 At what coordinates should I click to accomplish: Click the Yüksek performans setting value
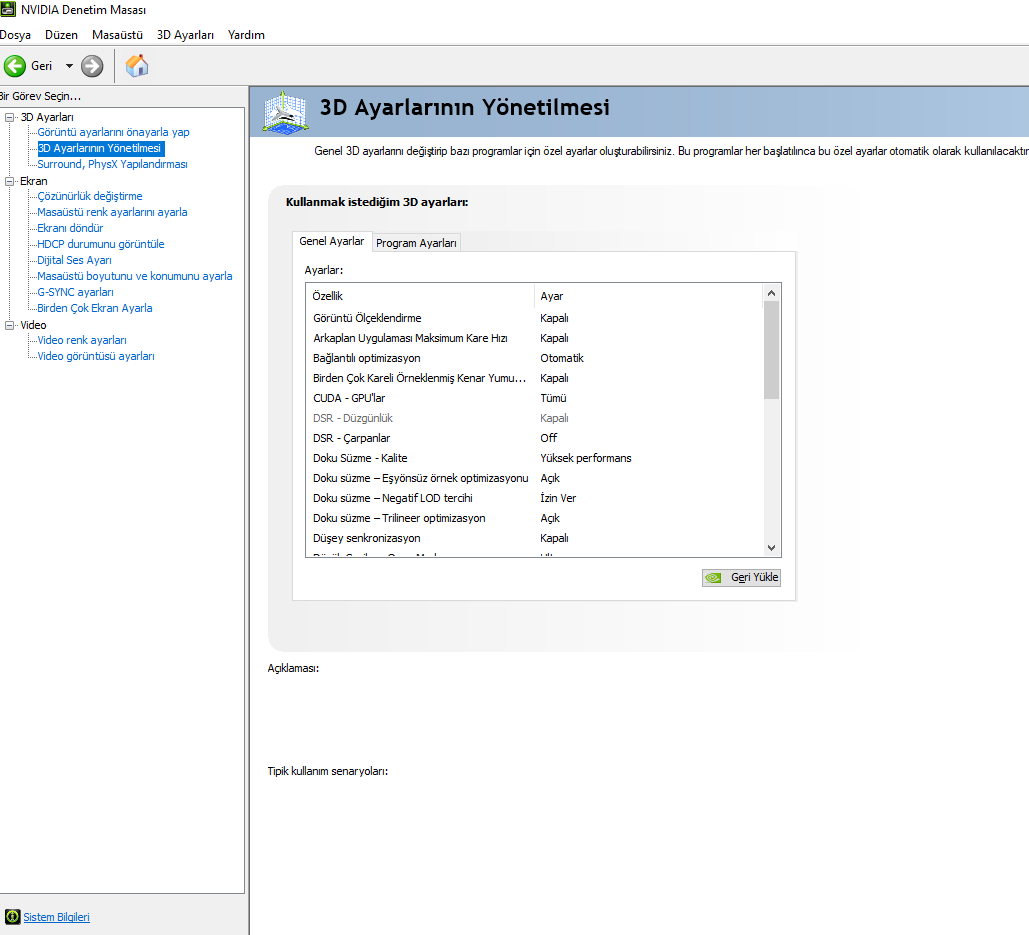[585, 458]
